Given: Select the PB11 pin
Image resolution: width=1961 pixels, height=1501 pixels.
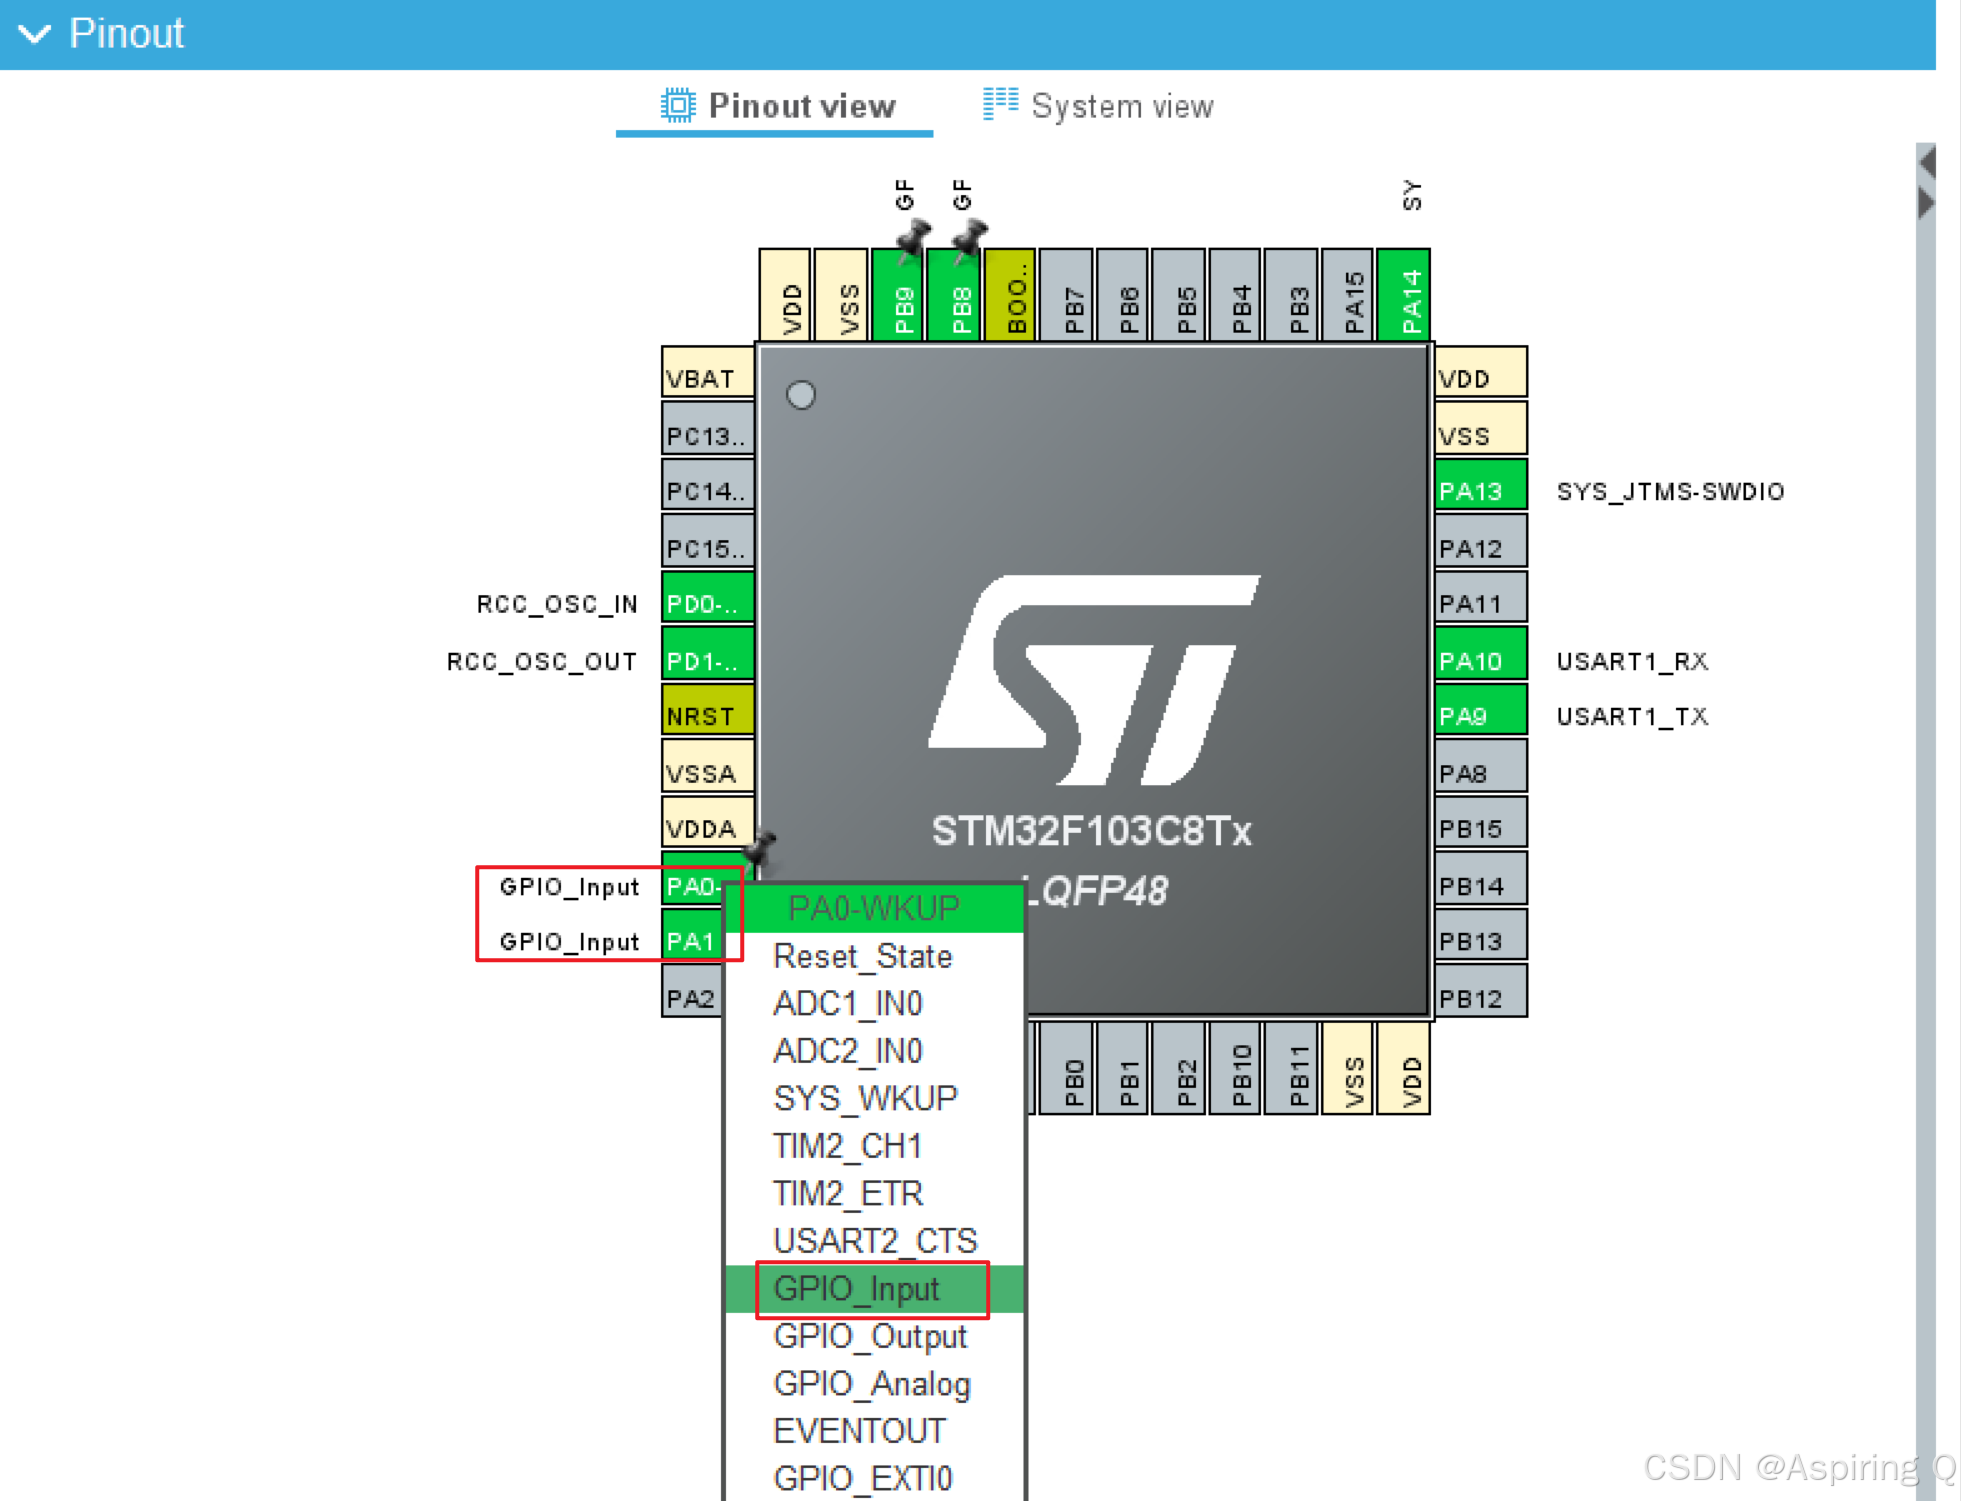Looking at the screenshot, I should click(x=1292, y=1068).
